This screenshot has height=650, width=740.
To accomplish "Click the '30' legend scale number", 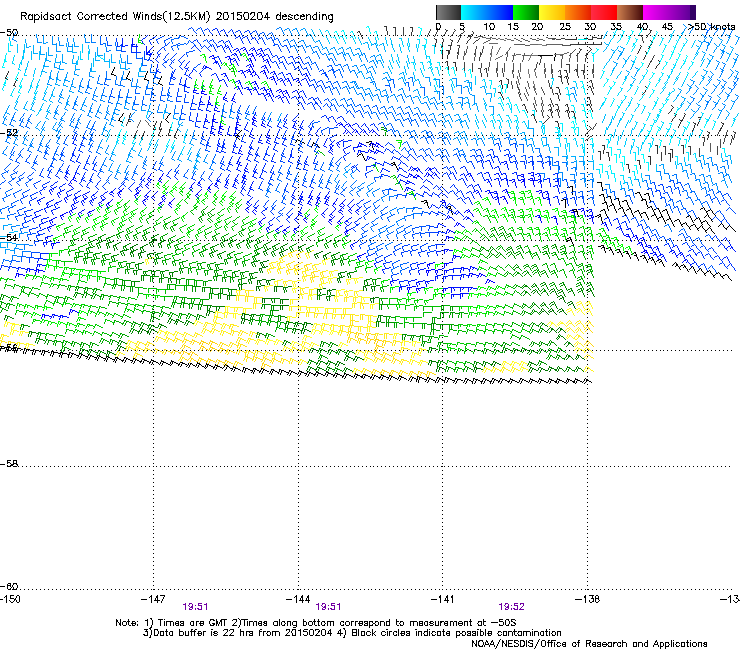I will (x=590, y=27).
